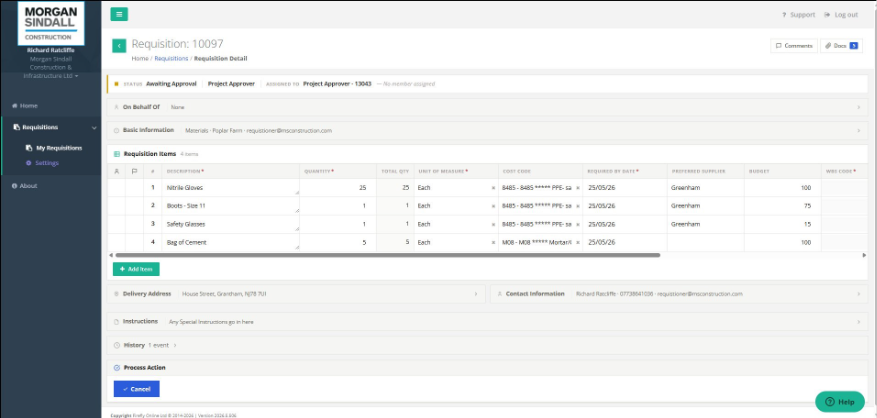Click the Boots - Size 11 description field

pyautogui.click(x=232, y=206)
